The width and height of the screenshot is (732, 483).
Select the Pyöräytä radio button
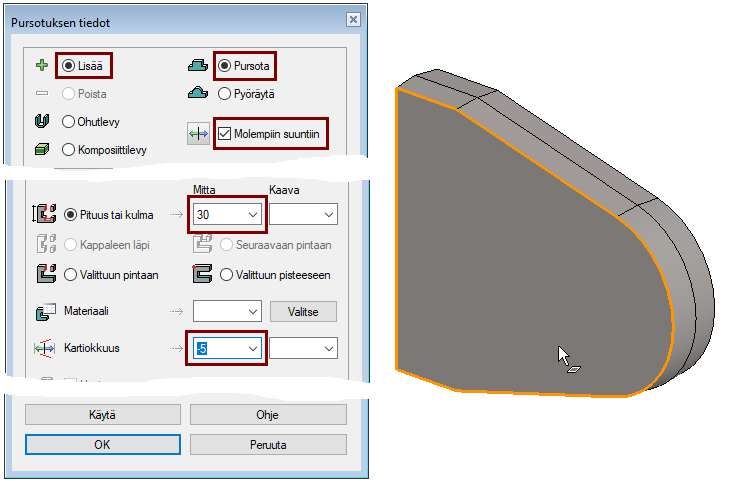[225, 94]
